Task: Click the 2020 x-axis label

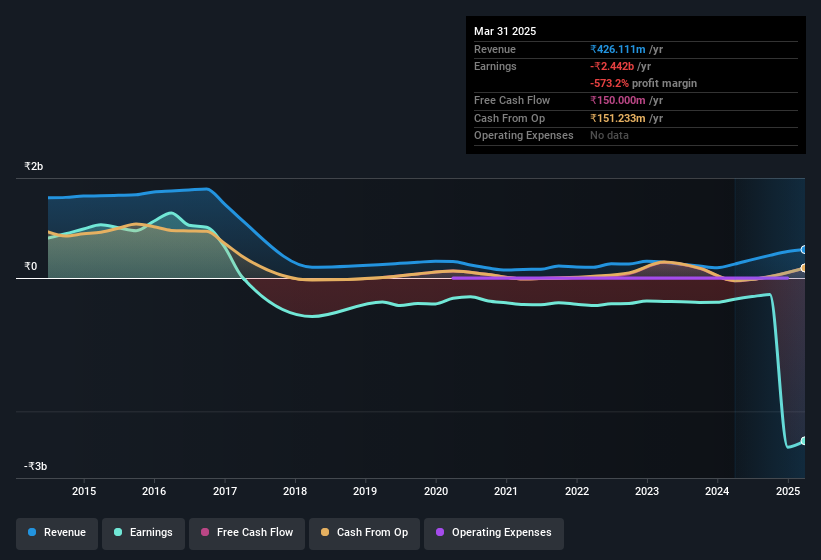Action: [436, 491]
